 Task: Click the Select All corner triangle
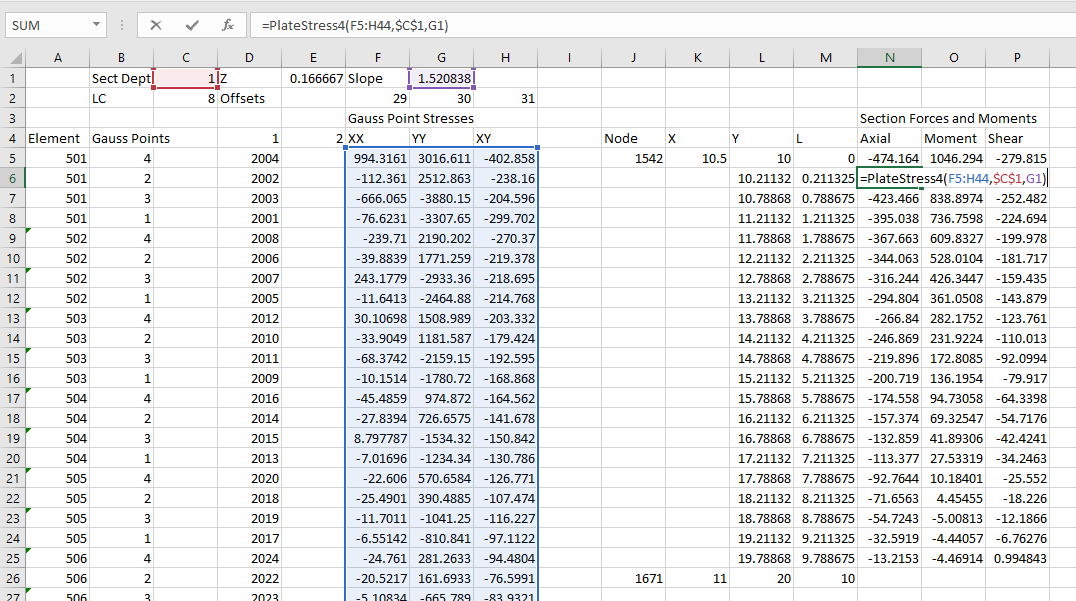tap(12, 58)
